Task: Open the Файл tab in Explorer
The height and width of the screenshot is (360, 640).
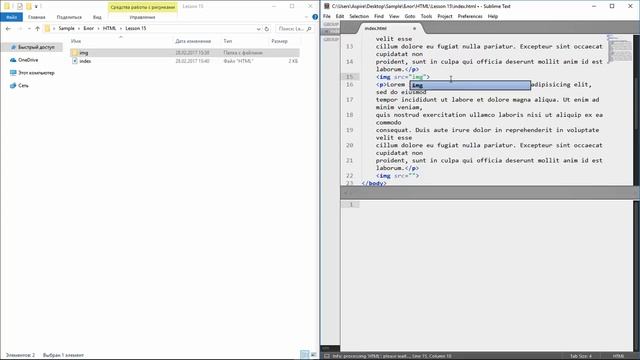Action: (11, 17)
